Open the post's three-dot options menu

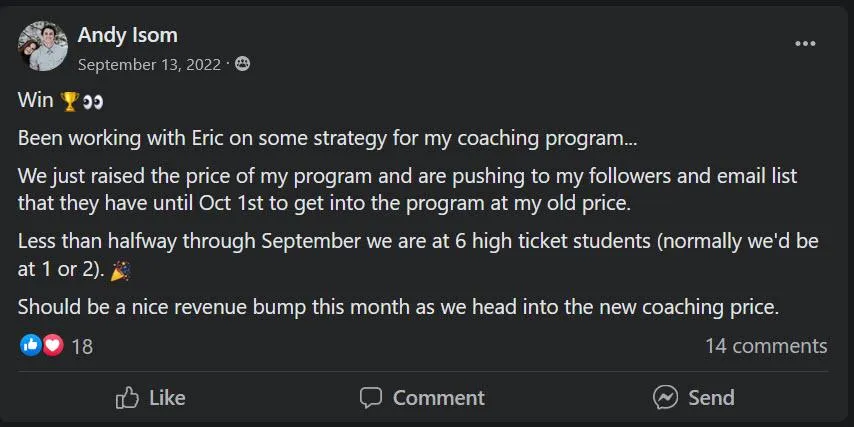805,44
